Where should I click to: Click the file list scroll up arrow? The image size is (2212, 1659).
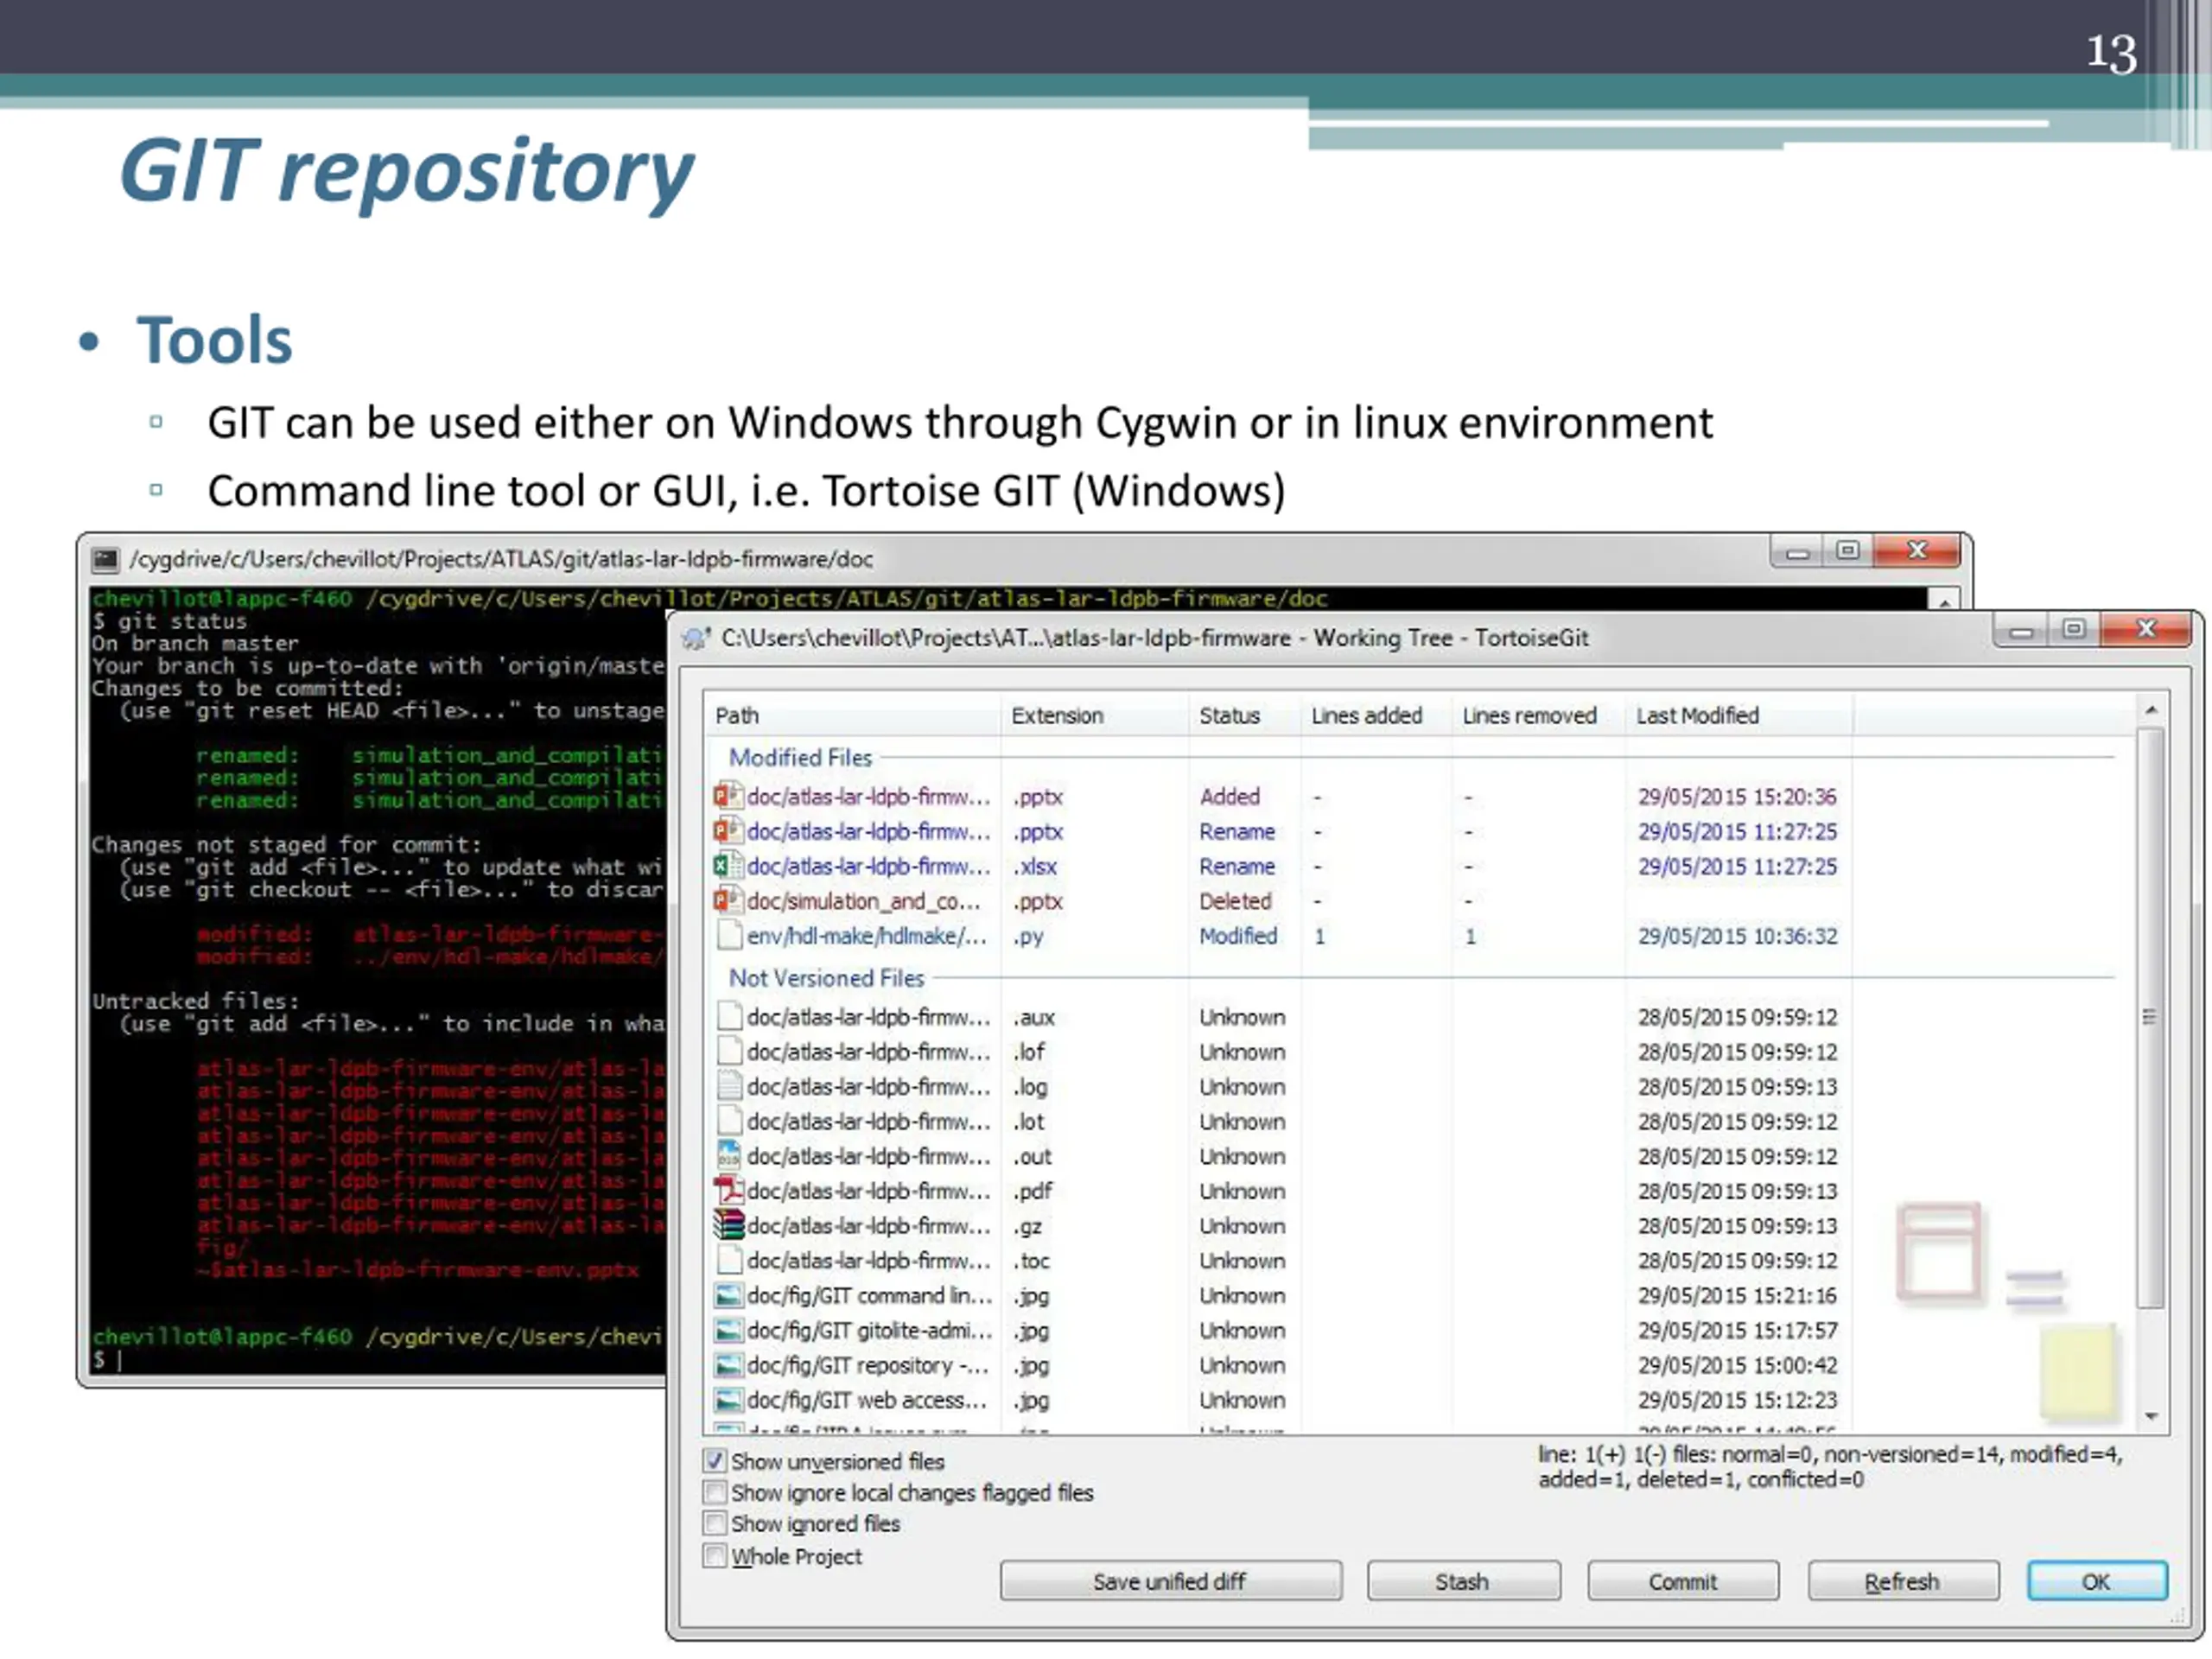(x=2151, y=710)
